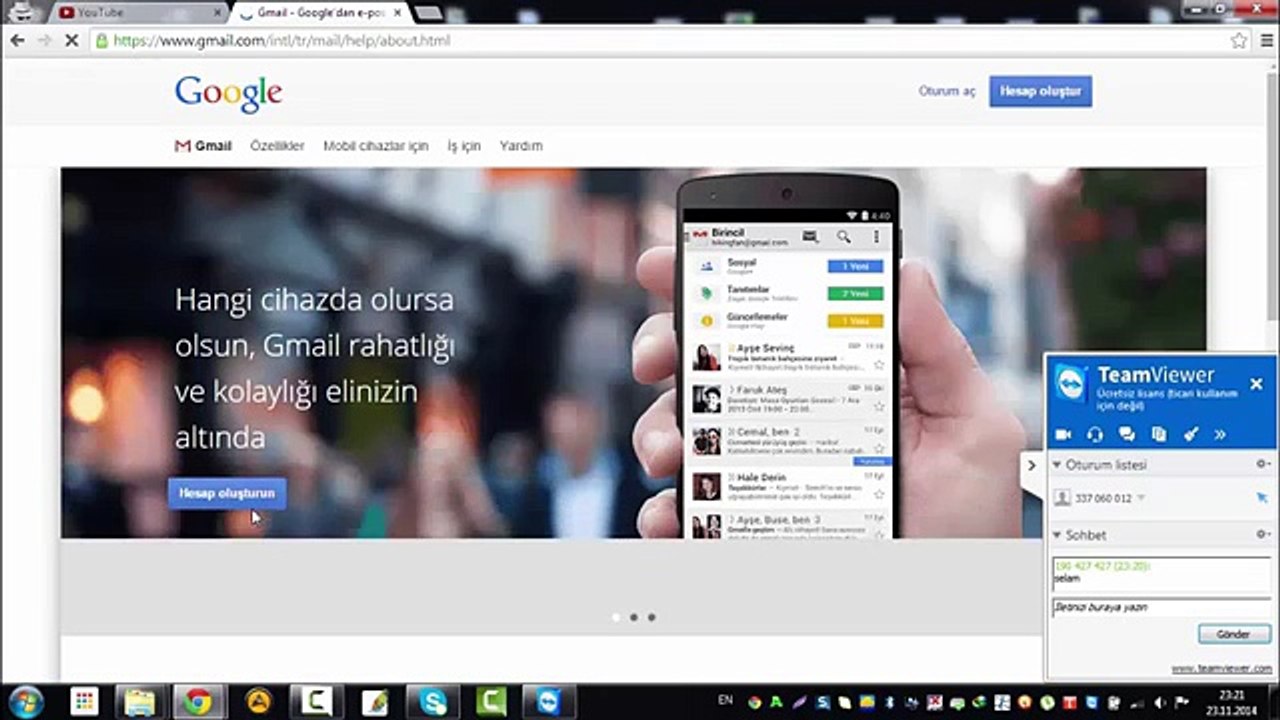Close the Gmail tab
The width and height of the screenshot is (1280, 720).
397,13
